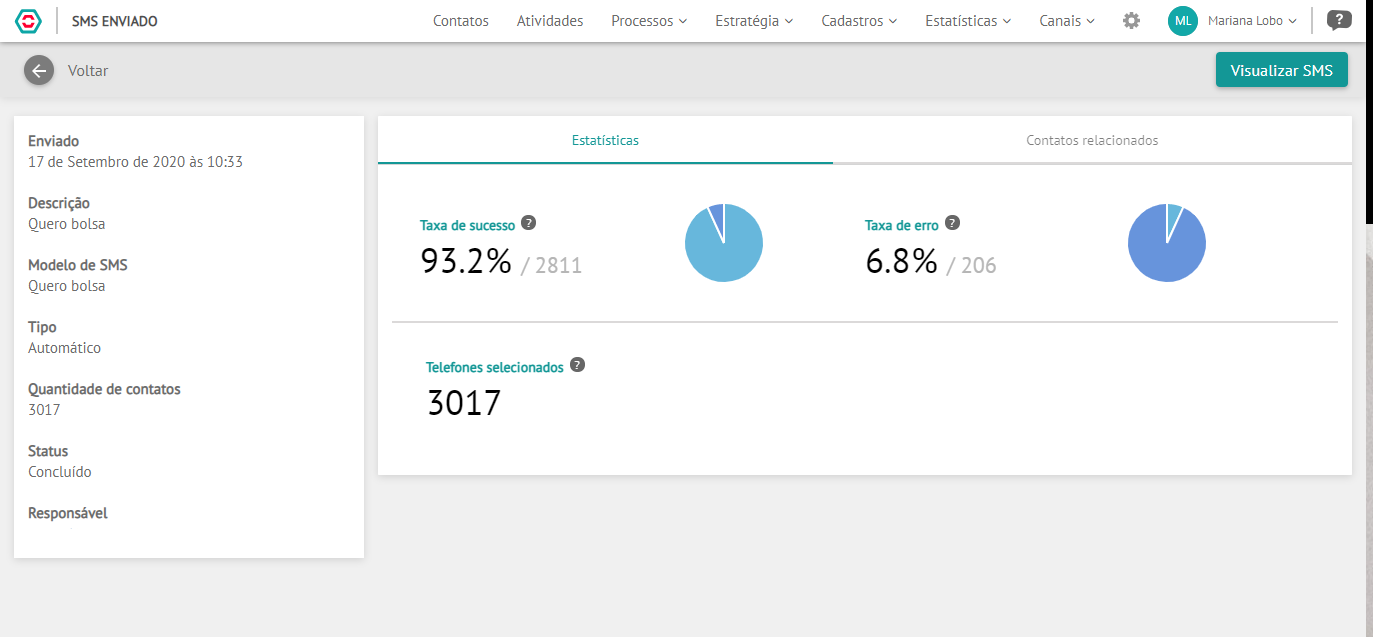
Task: Open Mariana Lobo user menu
Action: point(1253,21)
